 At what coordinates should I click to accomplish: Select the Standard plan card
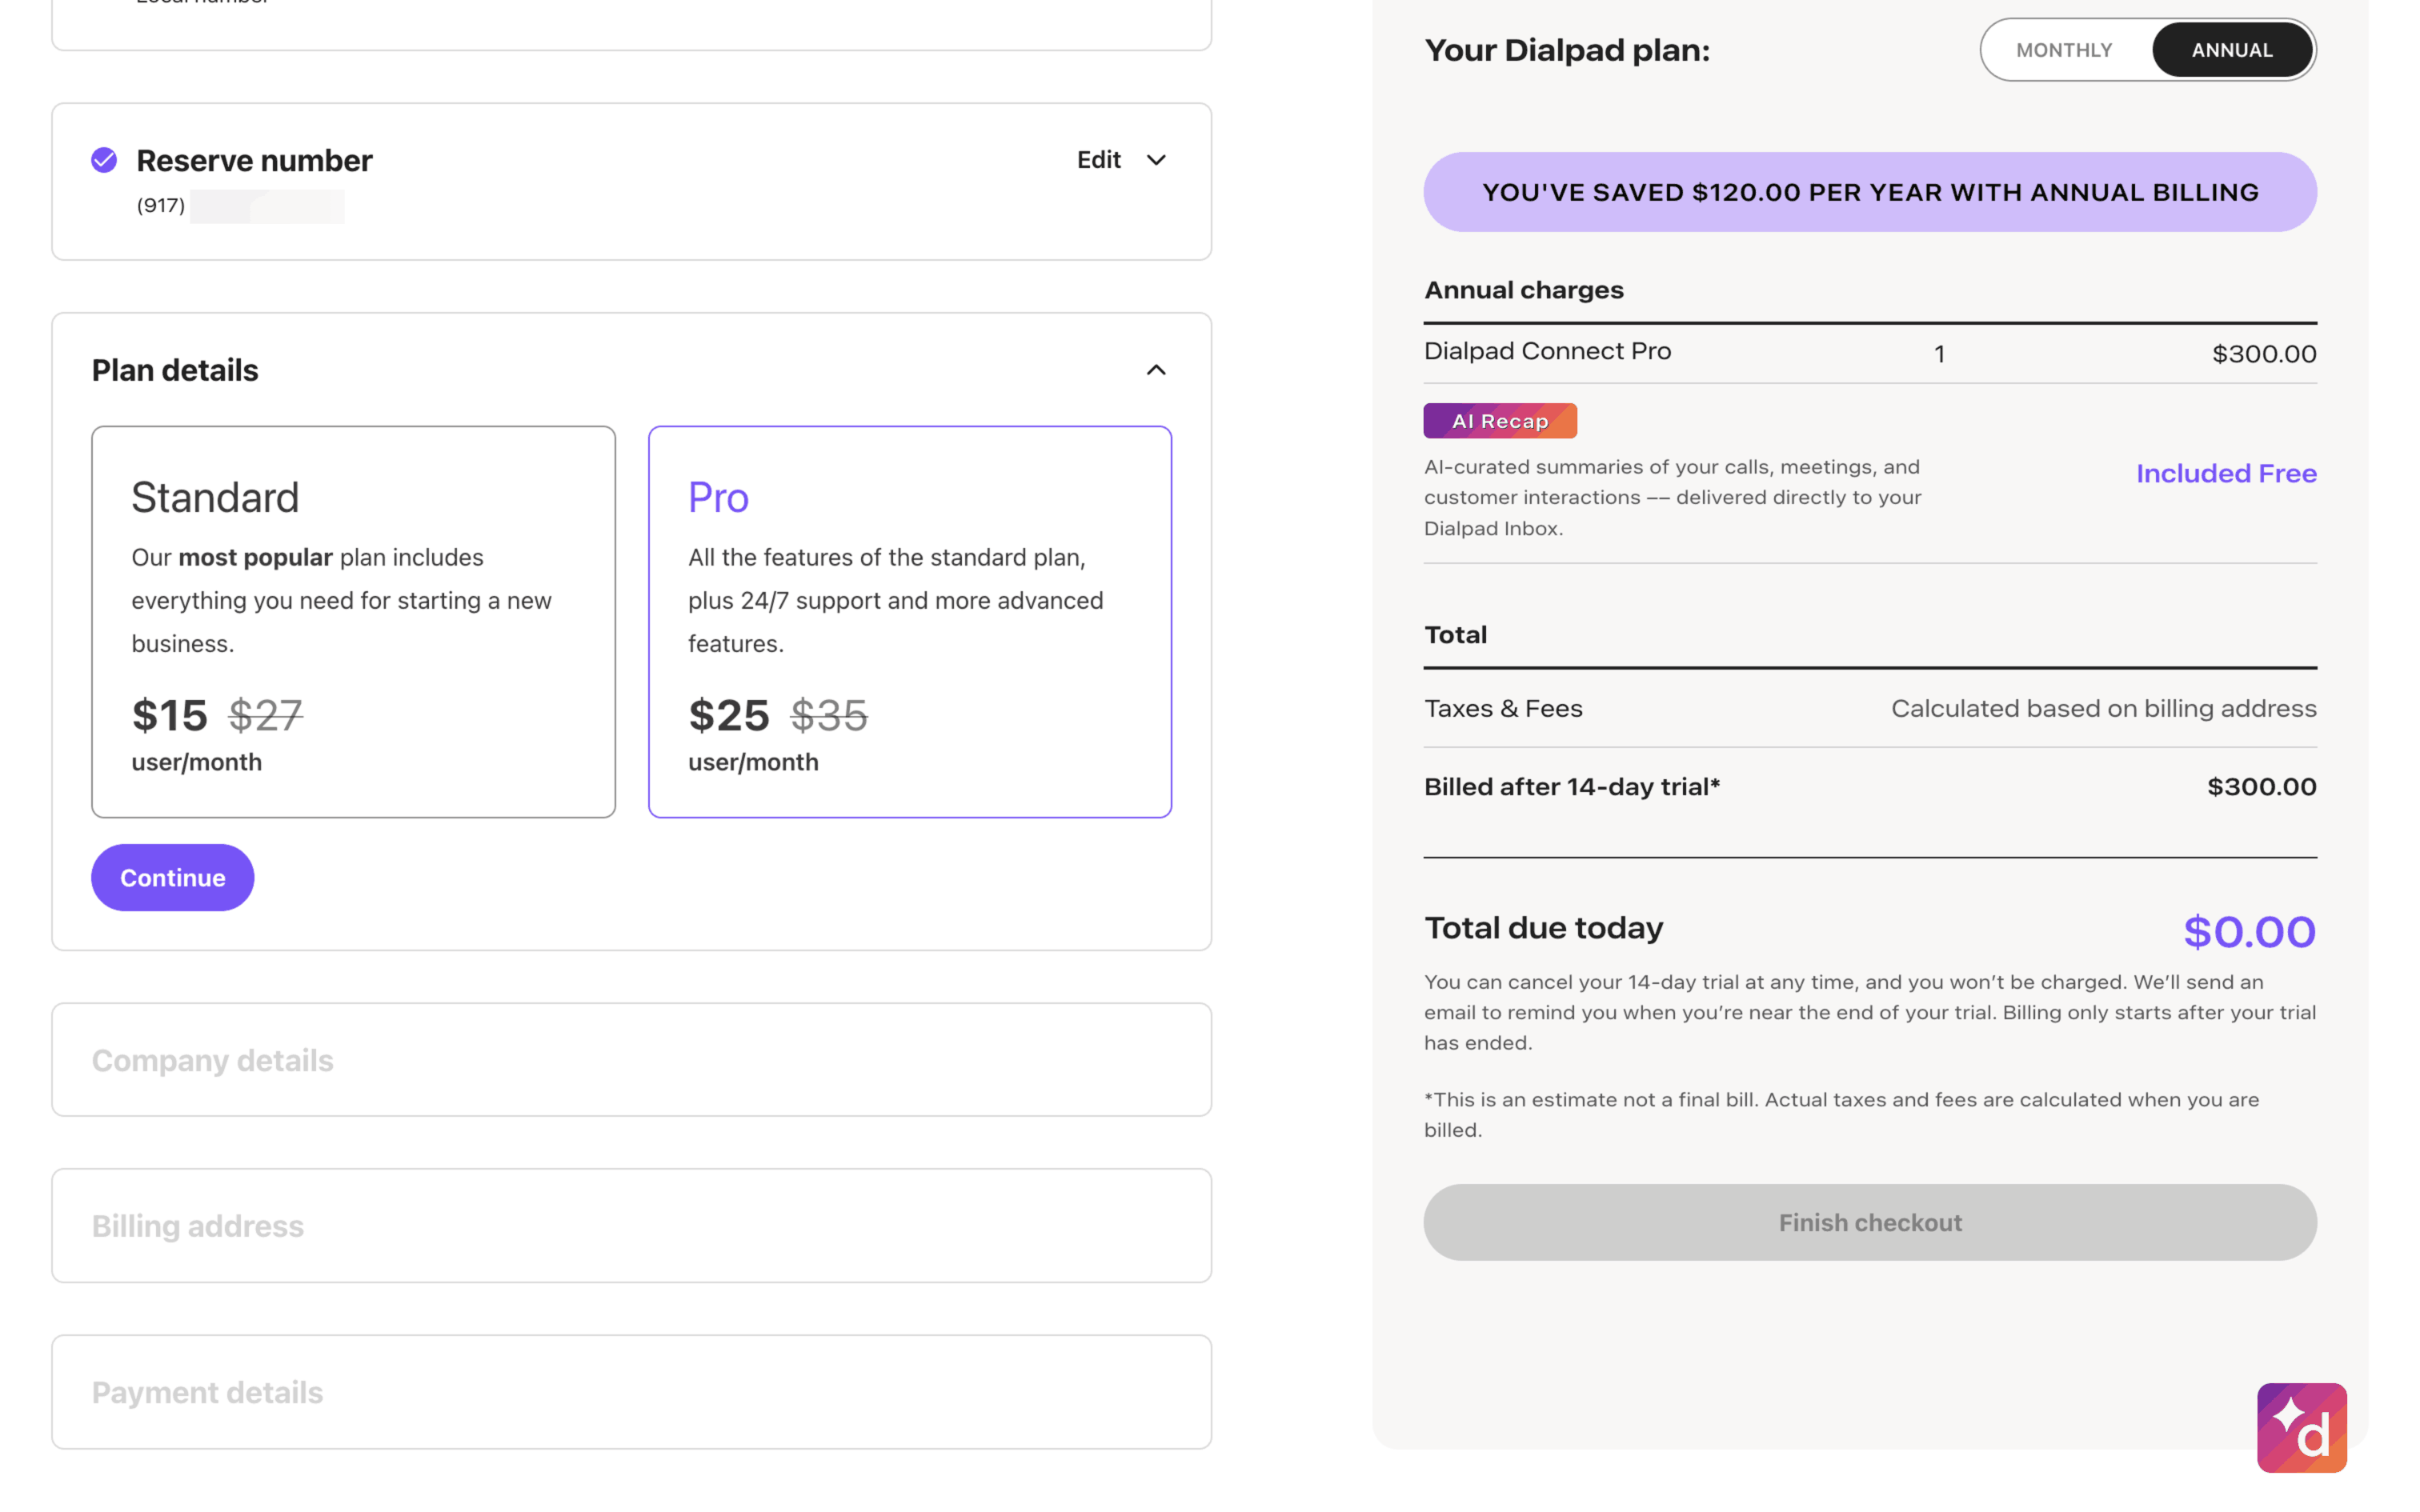point(353,621)
